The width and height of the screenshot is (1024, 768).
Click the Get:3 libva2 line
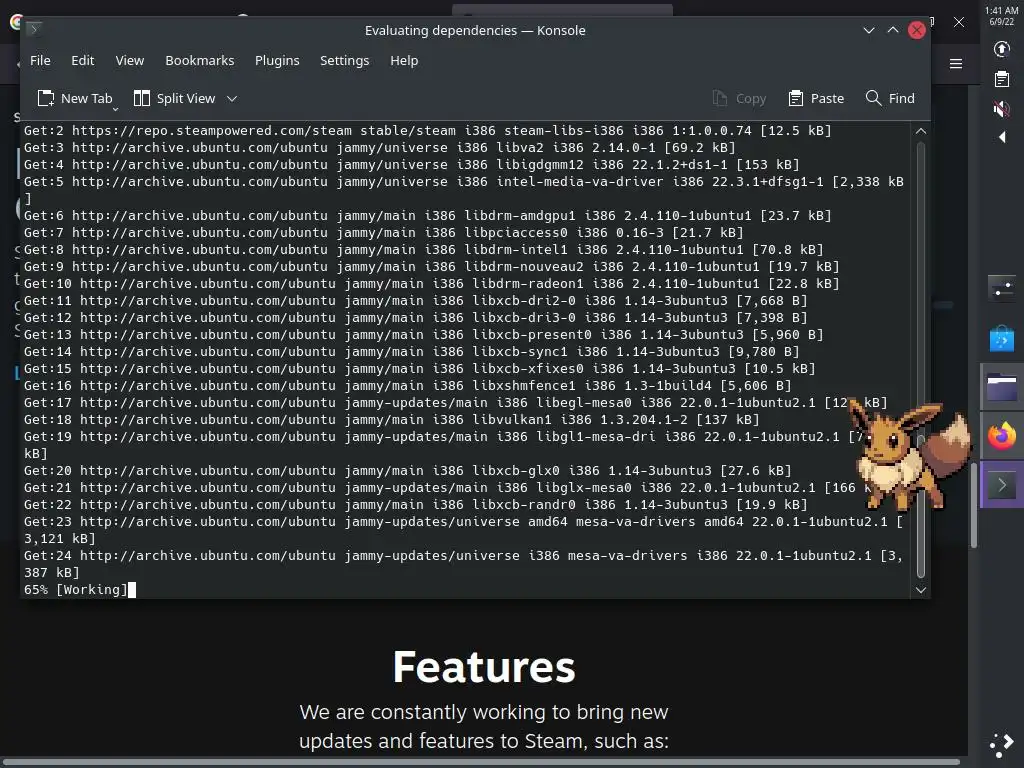coord(380,148)
